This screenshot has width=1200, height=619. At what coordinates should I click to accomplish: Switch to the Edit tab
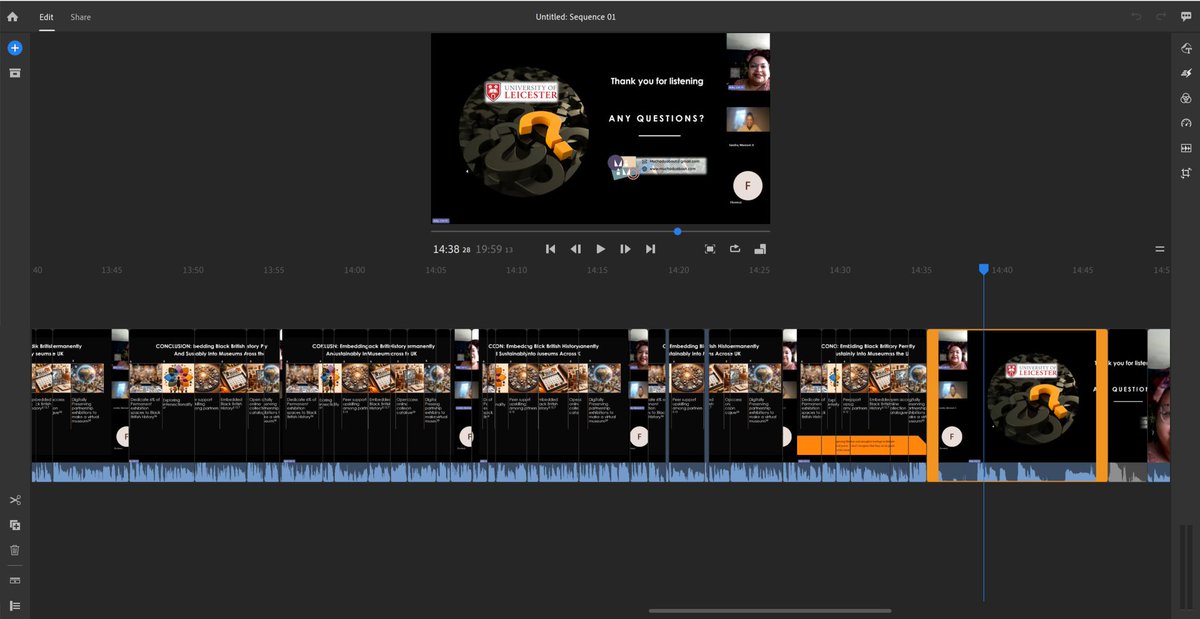click(x=46, y=17)
